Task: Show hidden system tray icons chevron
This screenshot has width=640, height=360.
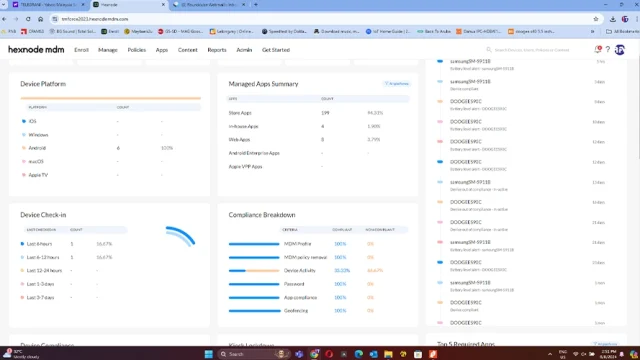Action: (x=550, y=354)
